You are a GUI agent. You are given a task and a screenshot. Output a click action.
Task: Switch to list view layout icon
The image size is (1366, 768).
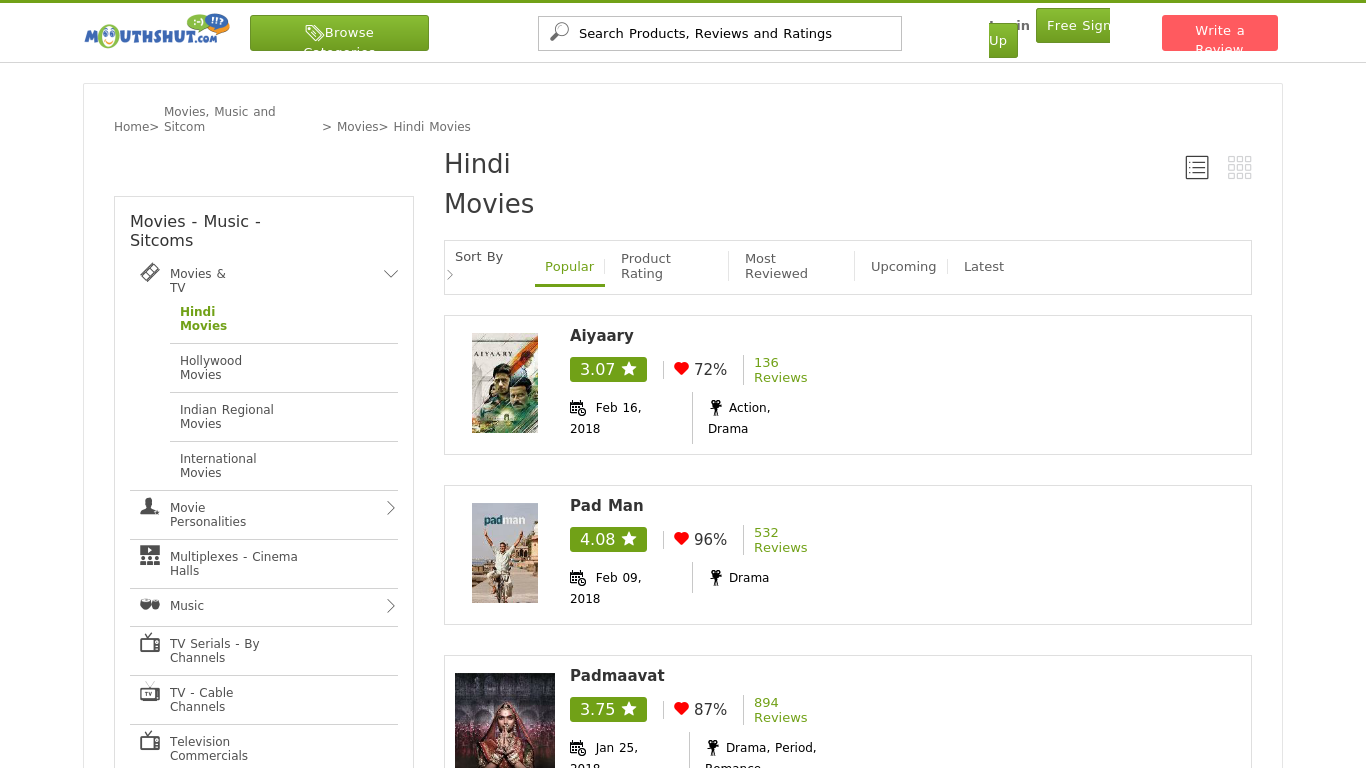pos(1197,168)
